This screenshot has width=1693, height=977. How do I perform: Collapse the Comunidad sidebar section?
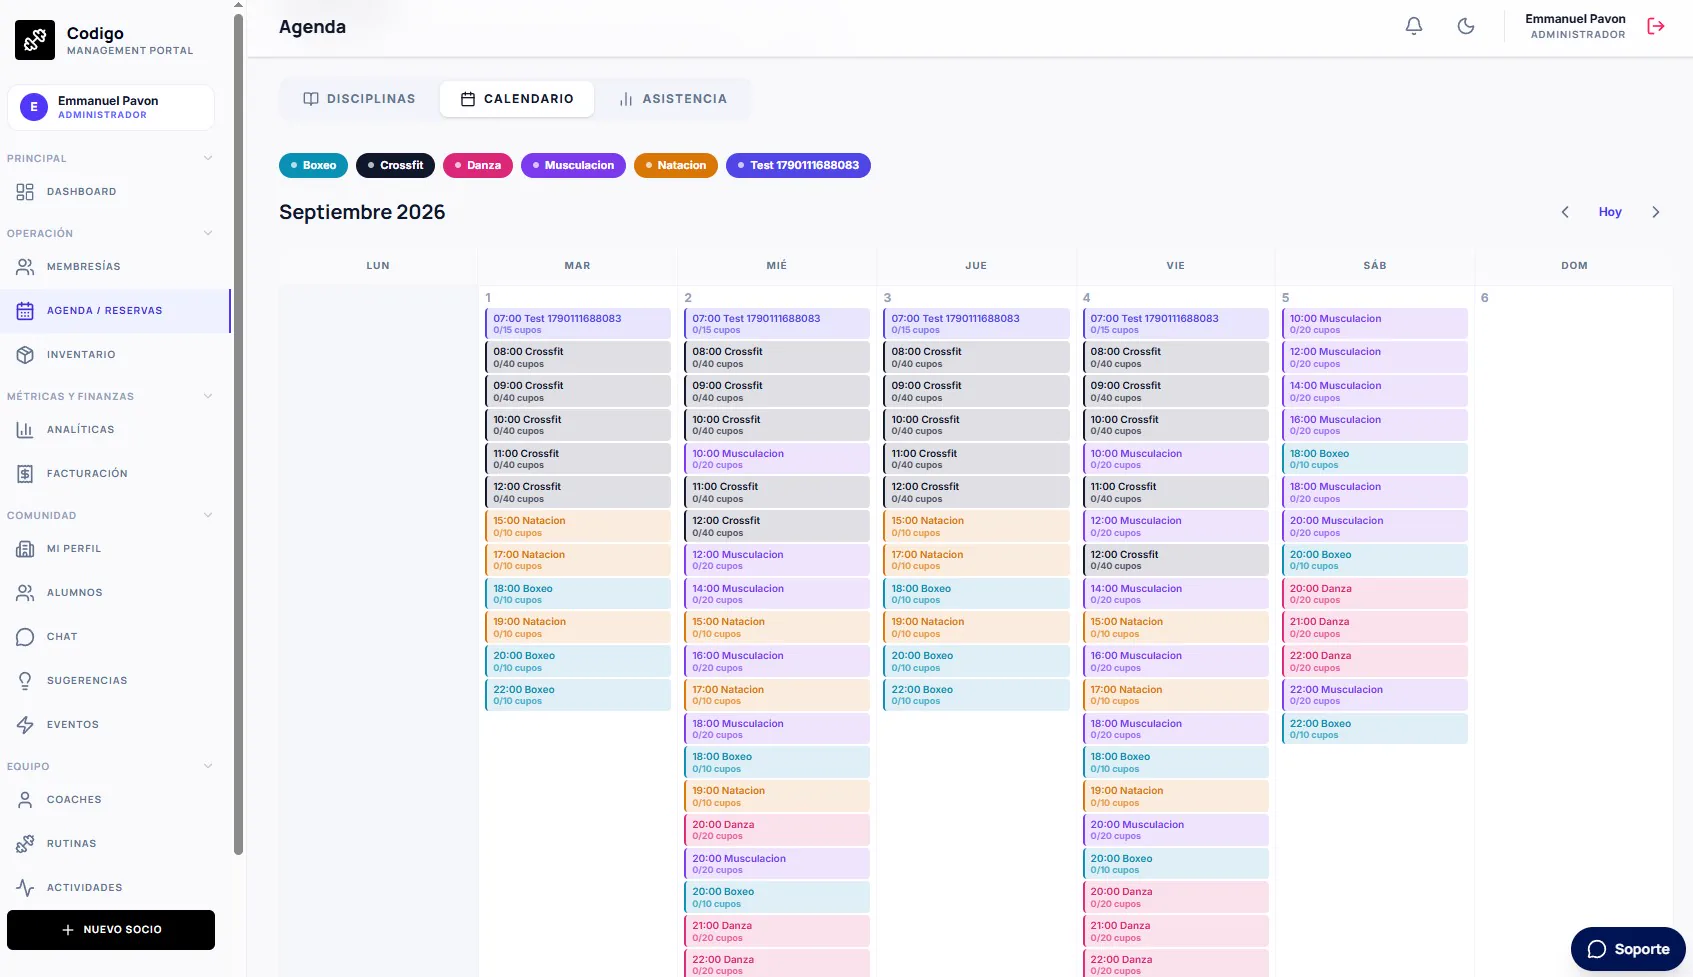click(x=110, y=515)
